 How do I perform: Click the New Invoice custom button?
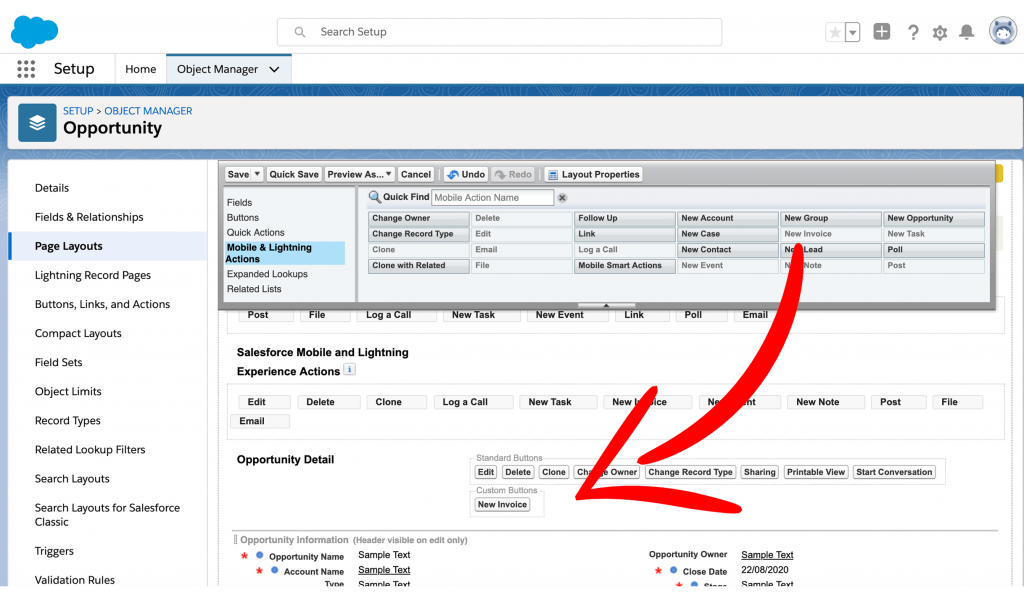click(x=502, y=504)
